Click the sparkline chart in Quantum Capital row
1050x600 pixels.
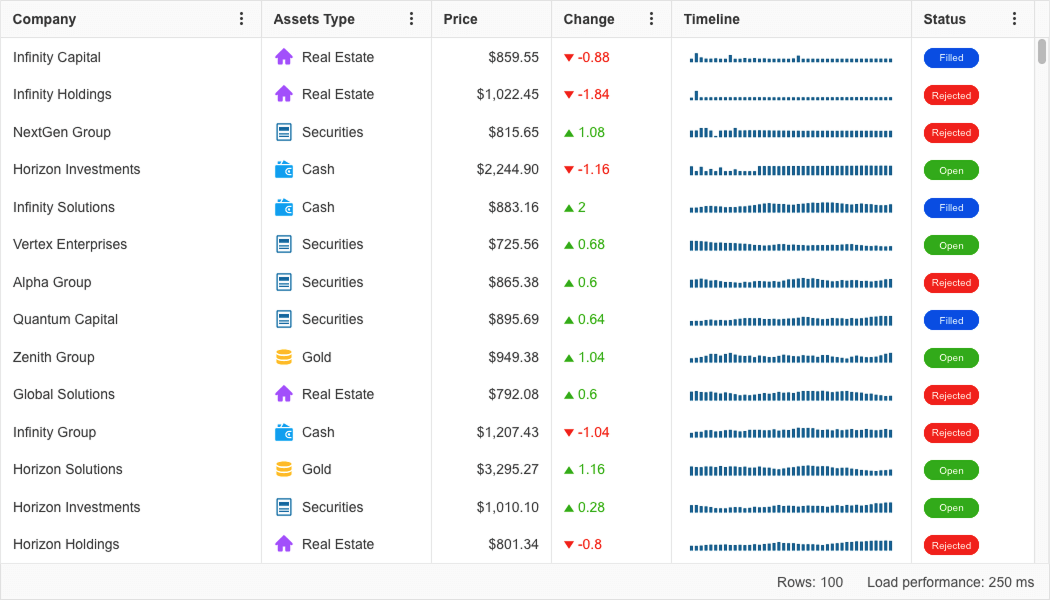[x=790, y=320]
